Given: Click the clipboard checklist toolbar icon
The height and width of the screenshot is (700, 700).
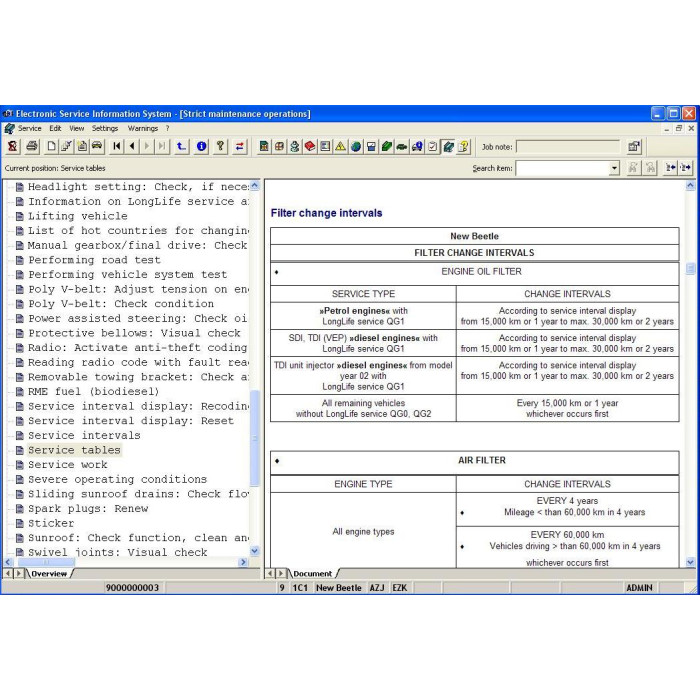Looking at the screenshot, I should 433,146.
